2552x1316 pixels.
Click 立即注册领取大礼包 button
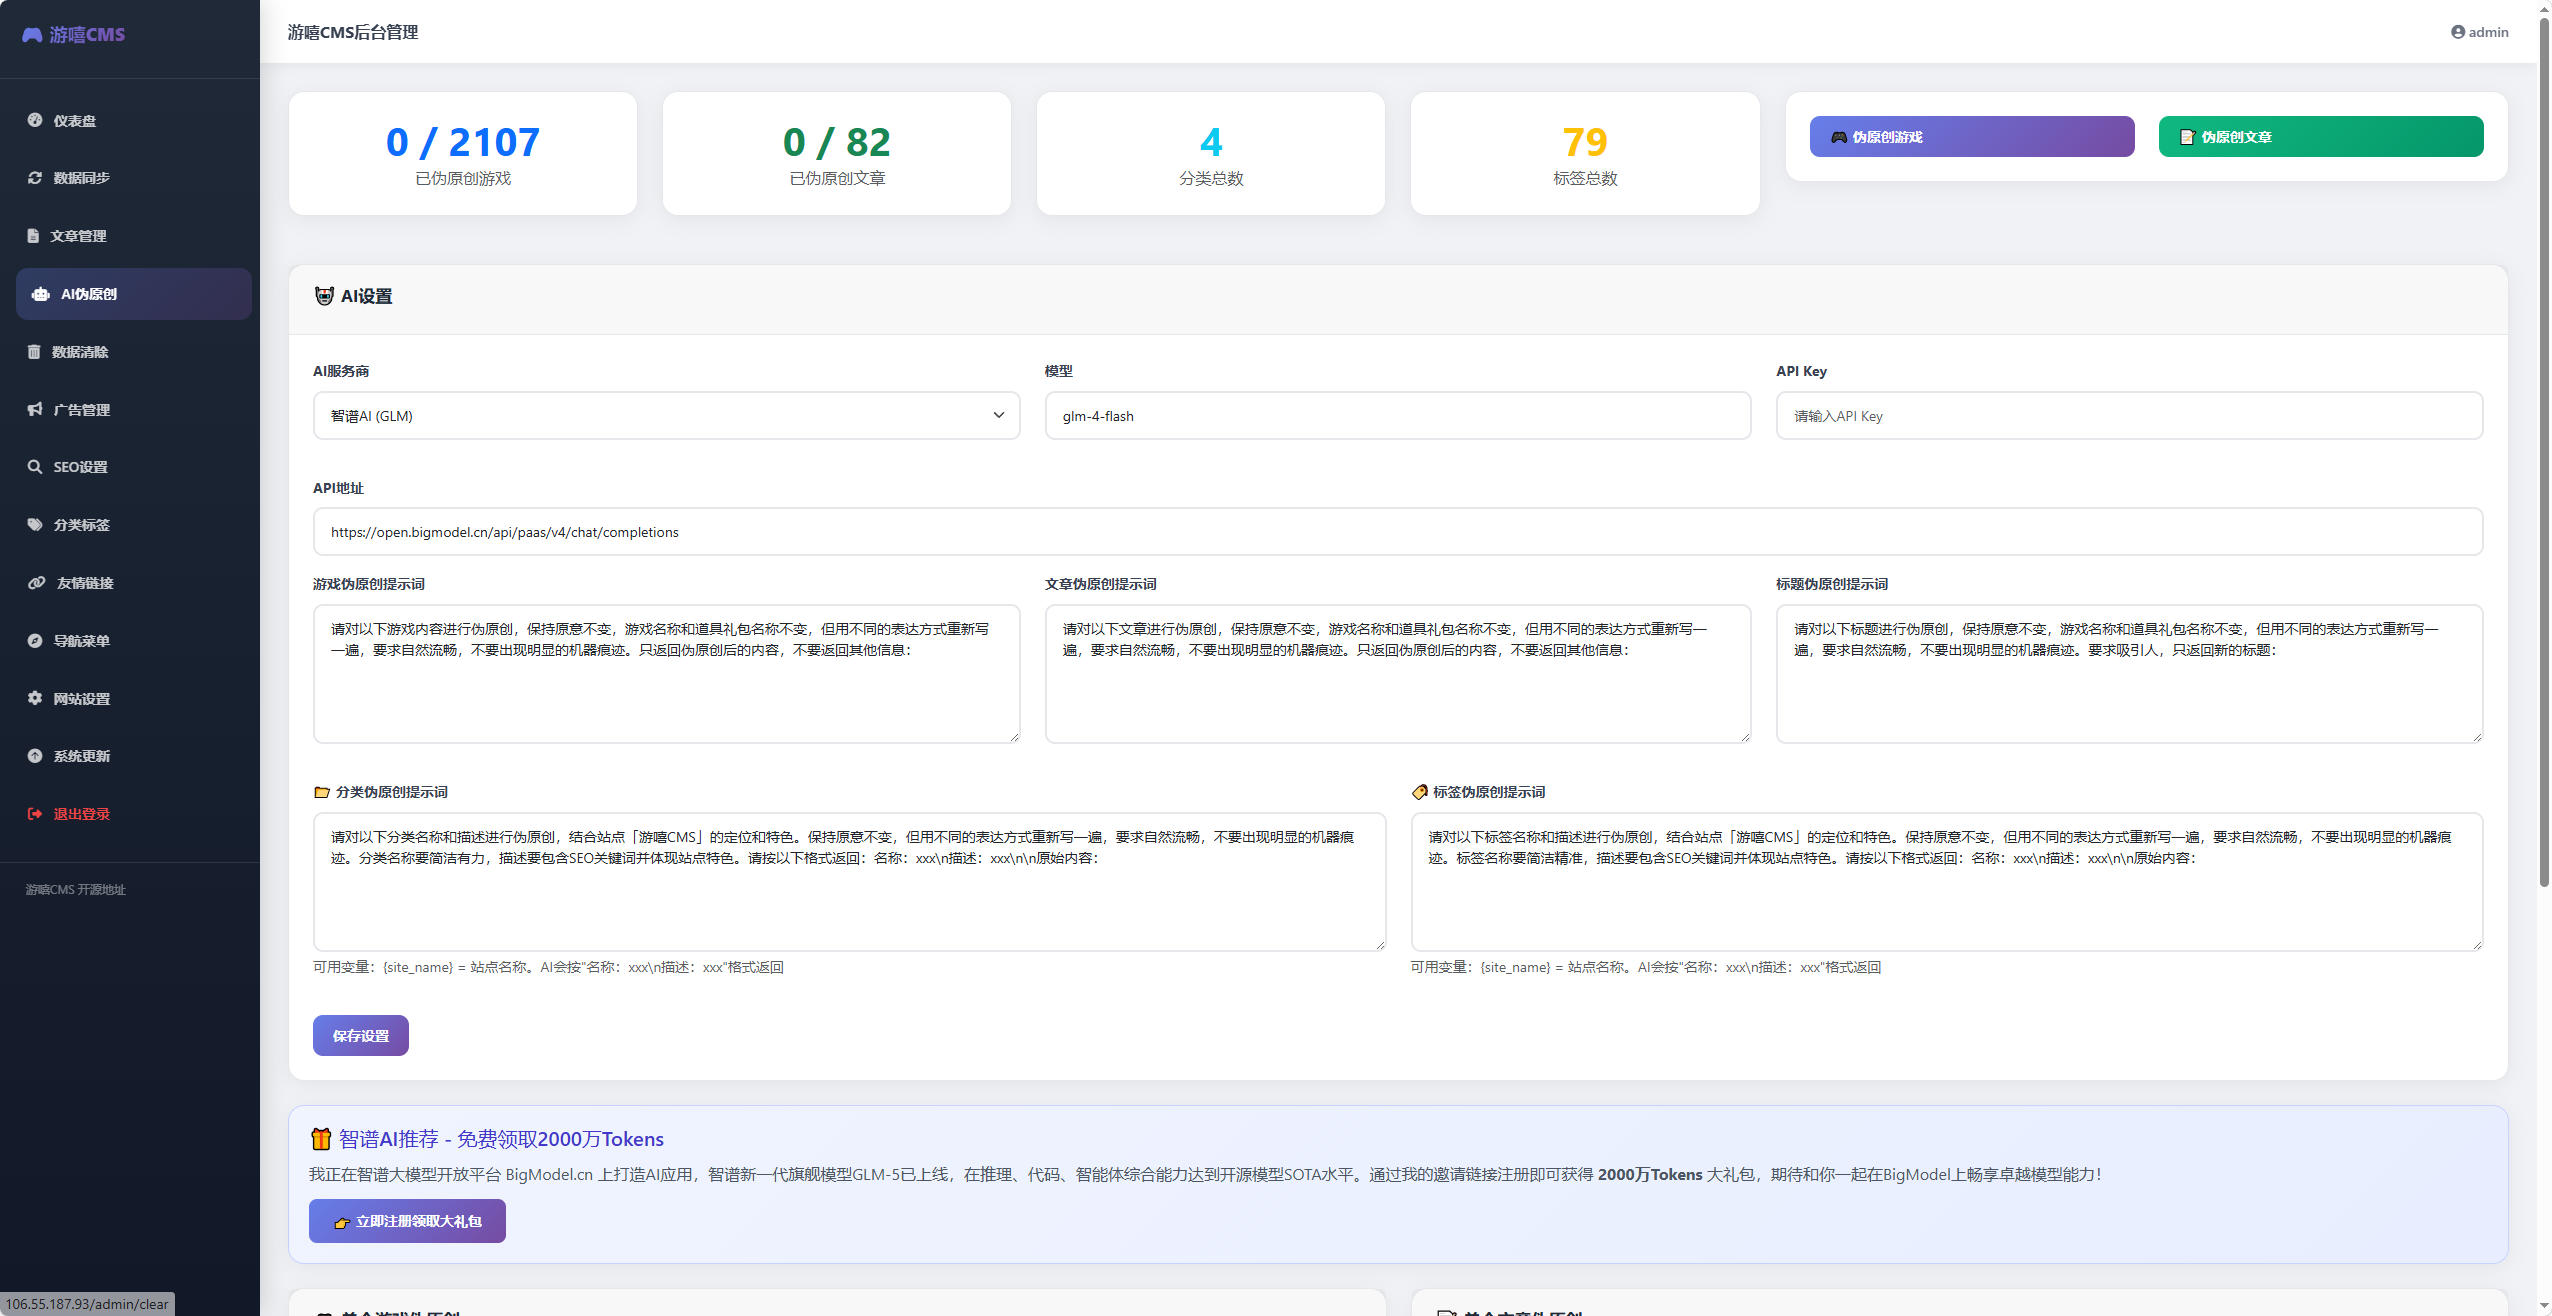tap(407, 1221)
